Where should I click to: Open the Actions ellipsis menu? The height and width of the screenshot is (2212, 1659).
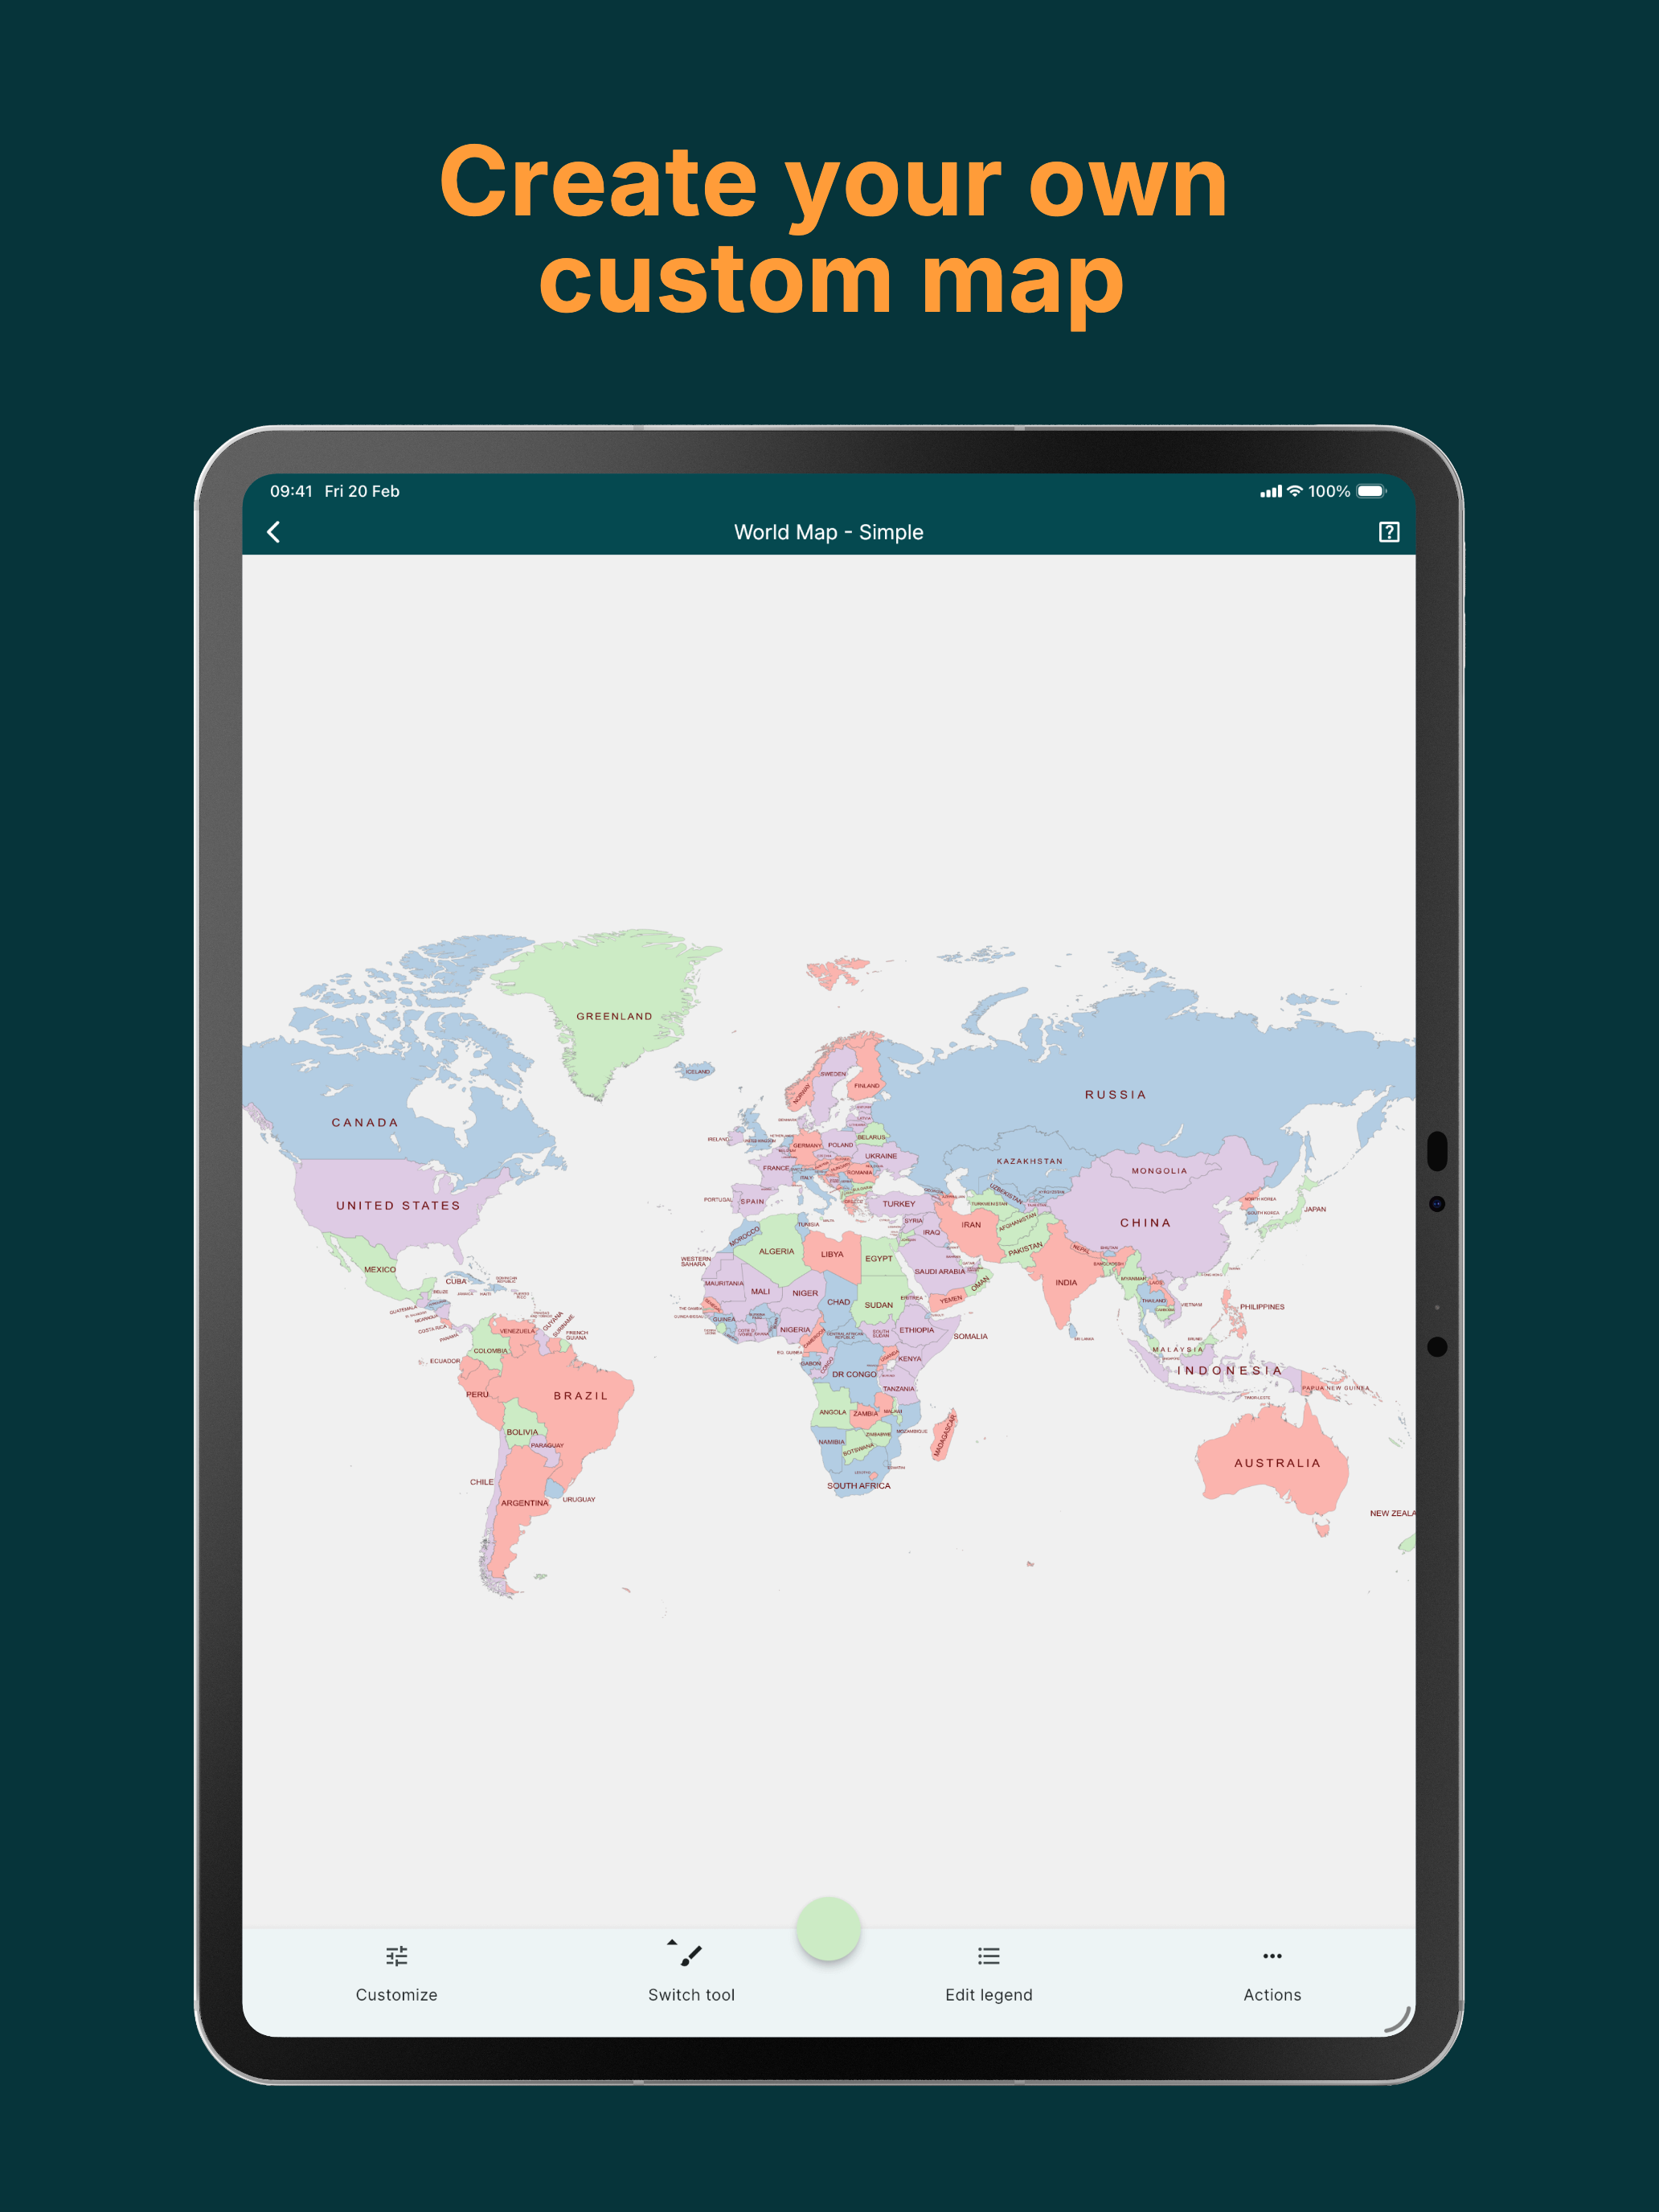pos(1272,1955)
